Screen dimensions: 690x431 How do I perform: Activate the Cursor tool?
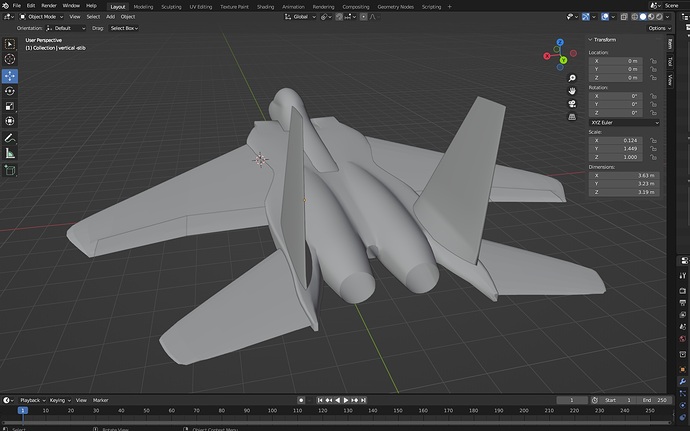(10, 59)
